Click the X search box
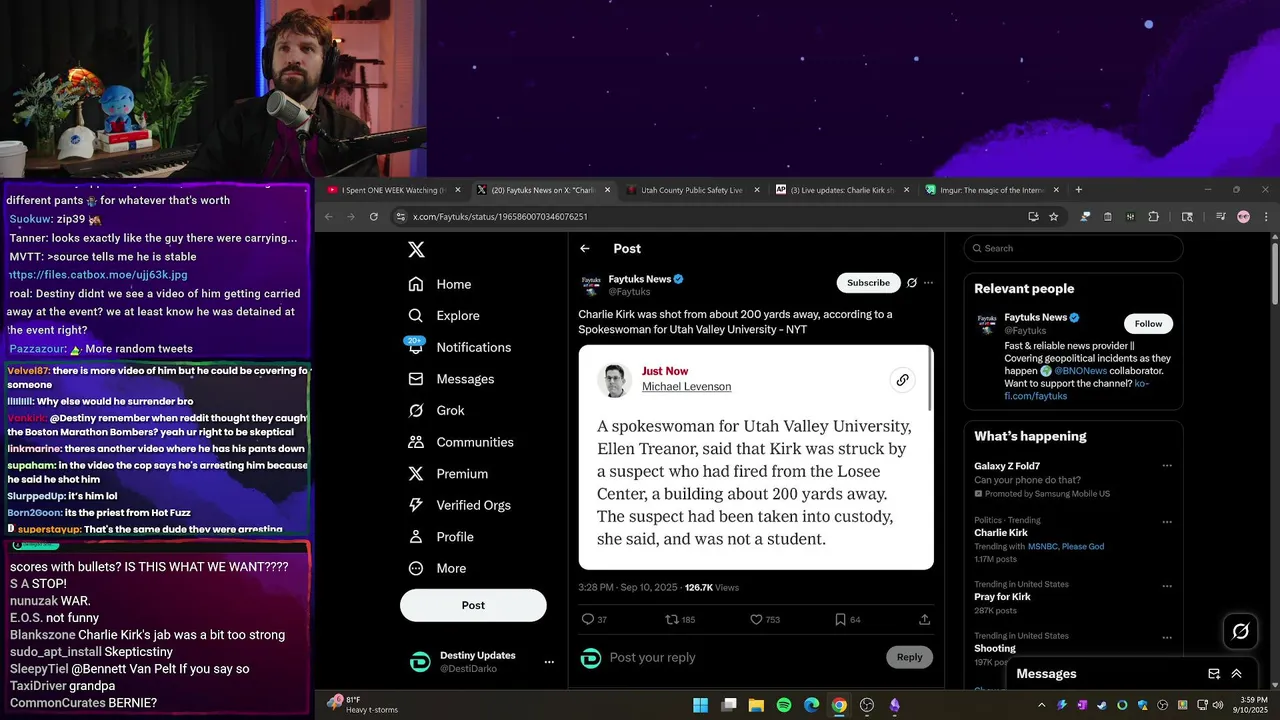 [x=1073, y=248]
